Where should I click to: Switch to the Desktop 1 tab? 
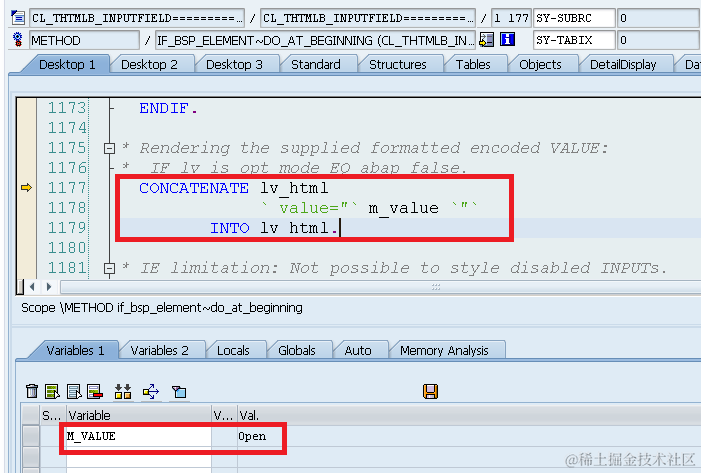click(x=67, y=65)
